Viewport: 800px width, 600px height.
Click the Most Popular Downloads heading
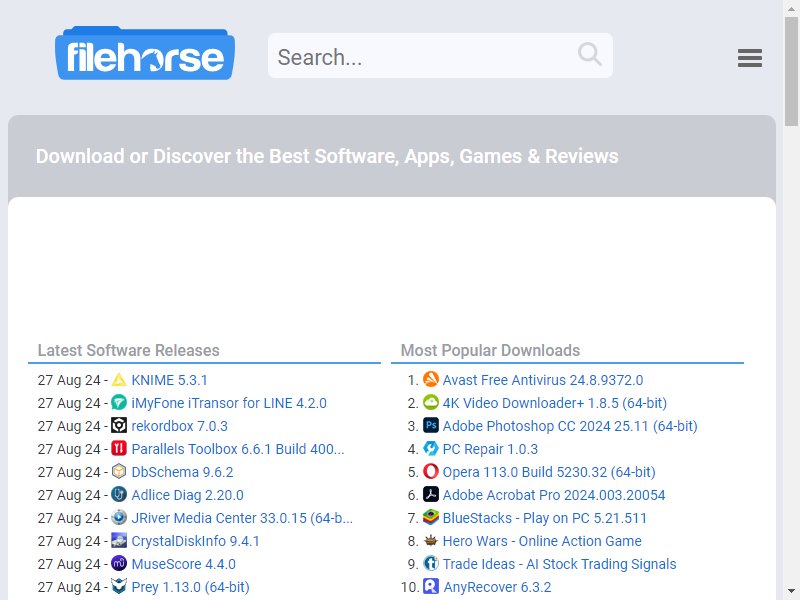click(490, 350)
